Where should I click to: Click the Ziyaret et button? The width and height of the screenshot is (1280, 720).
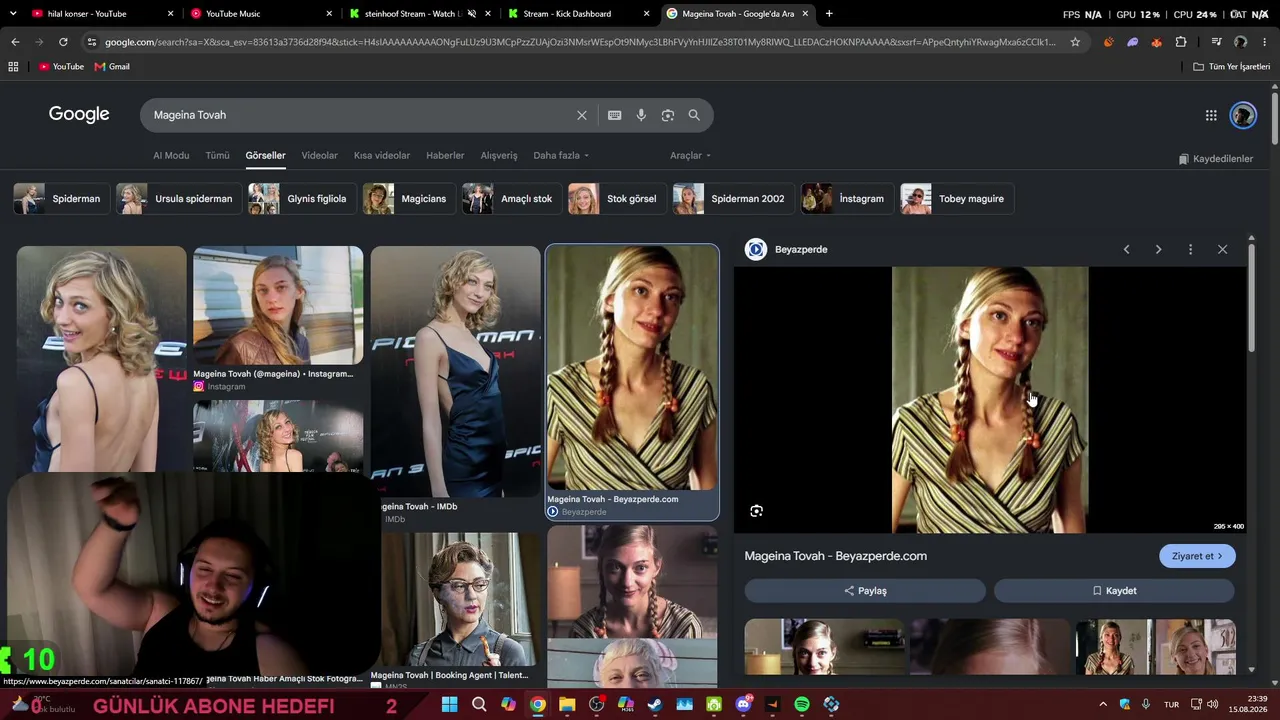1197,556
